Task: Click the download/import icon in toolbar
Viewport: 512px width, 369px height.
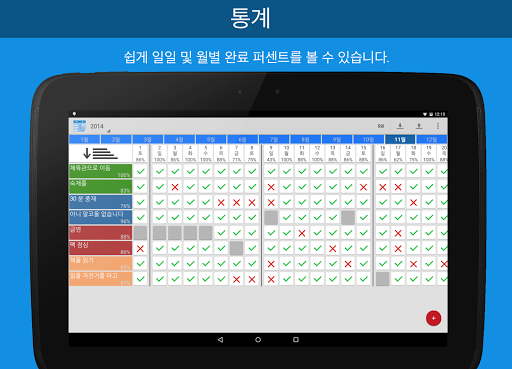Action: click(400, 126)
